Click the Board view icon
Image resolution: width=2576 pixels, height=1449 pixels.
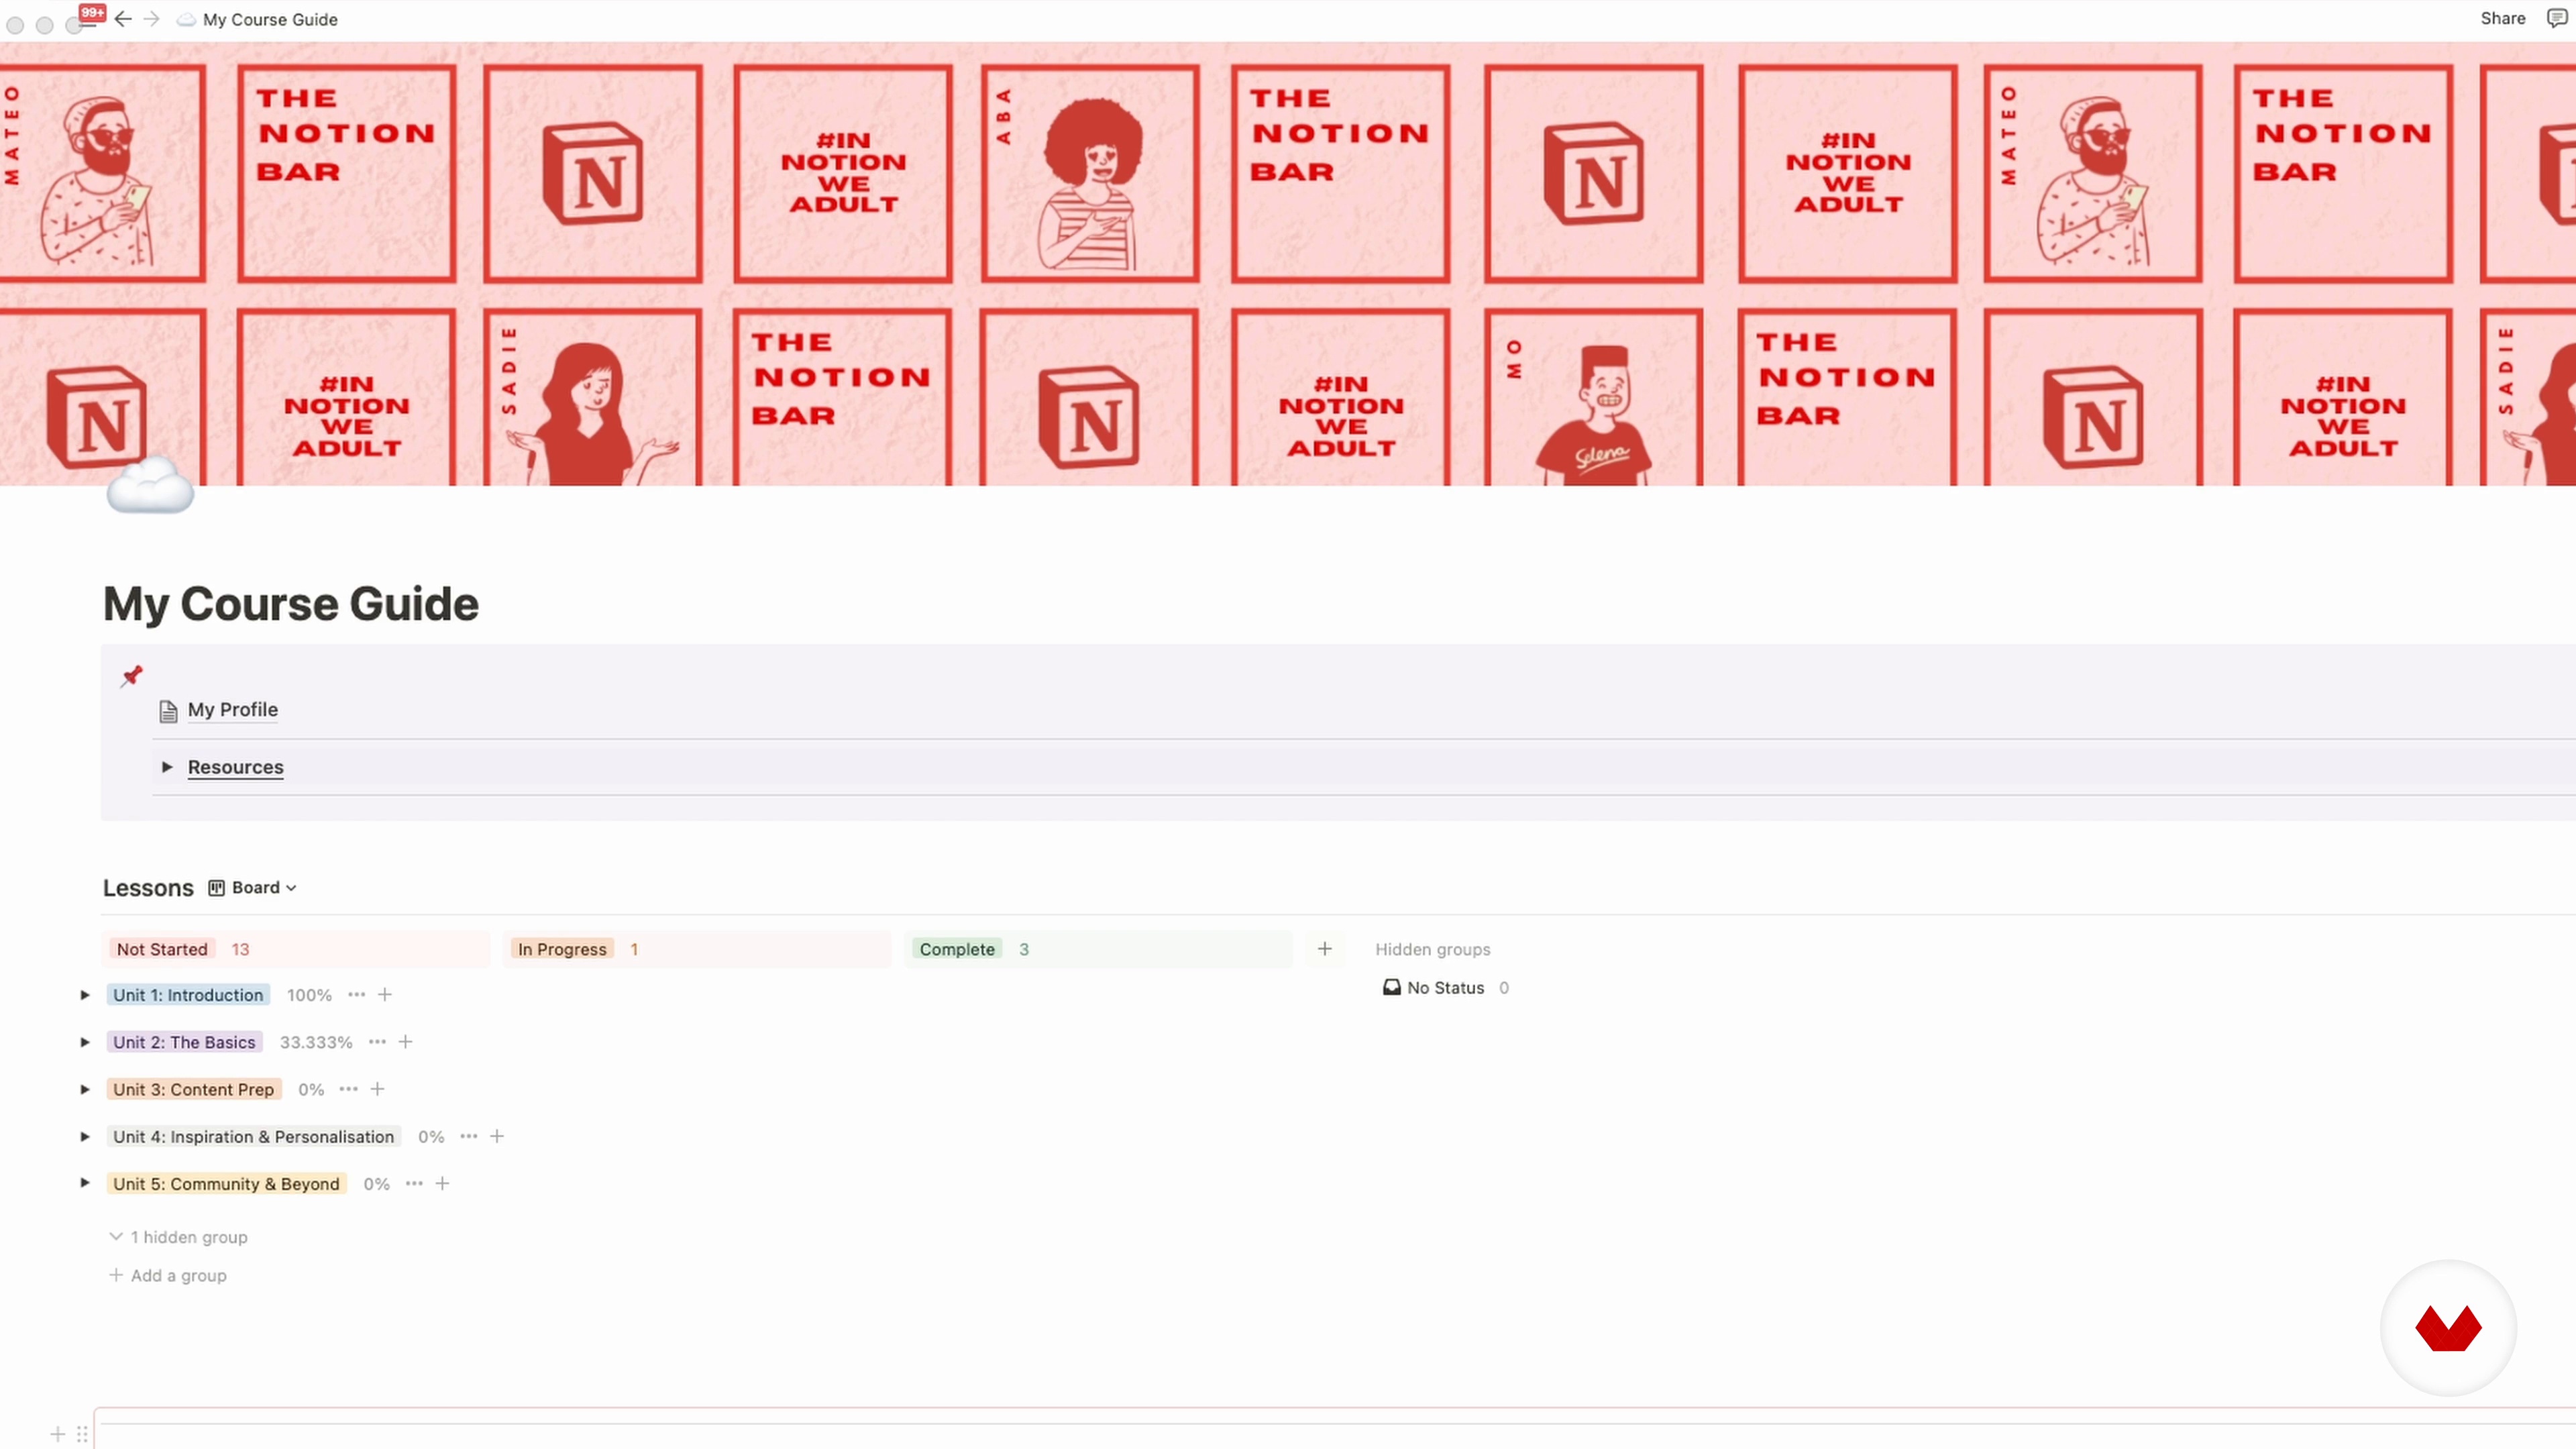coord(216,888)
